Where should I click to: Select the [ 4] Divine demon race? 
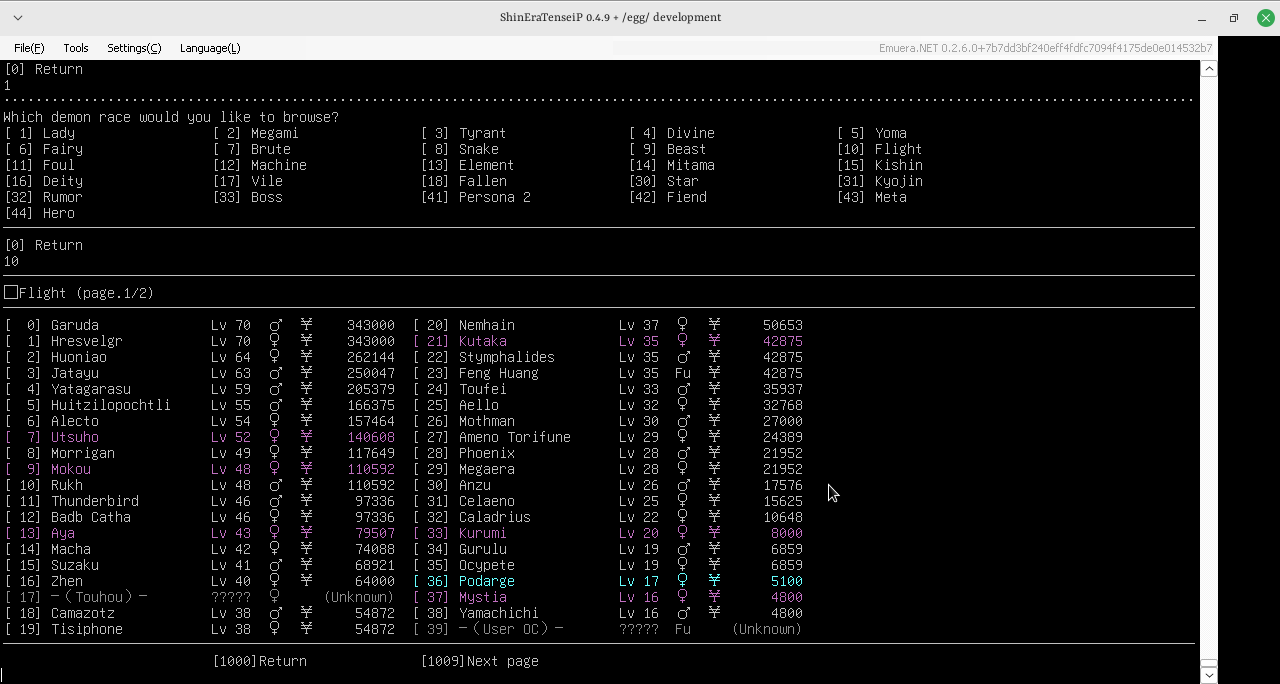point(672,133)
